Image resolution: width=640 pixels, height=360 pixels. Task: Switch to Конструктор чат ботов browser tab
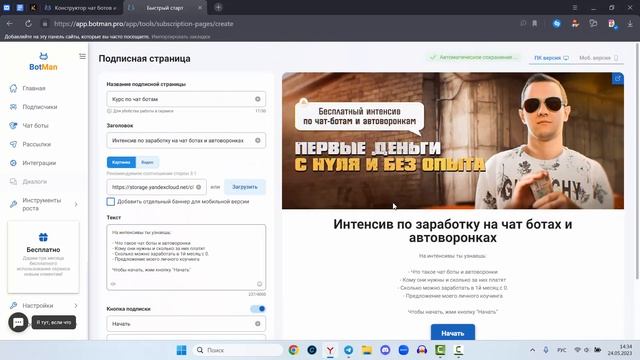[81, 8]
